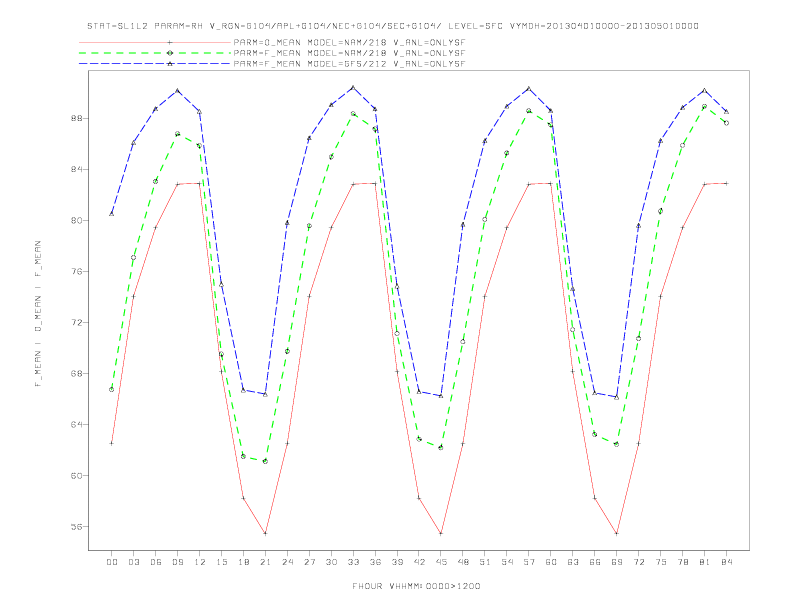Click blue line peak point at hour 33
Screen dimensions: 792x612
(x=353, y=88)
